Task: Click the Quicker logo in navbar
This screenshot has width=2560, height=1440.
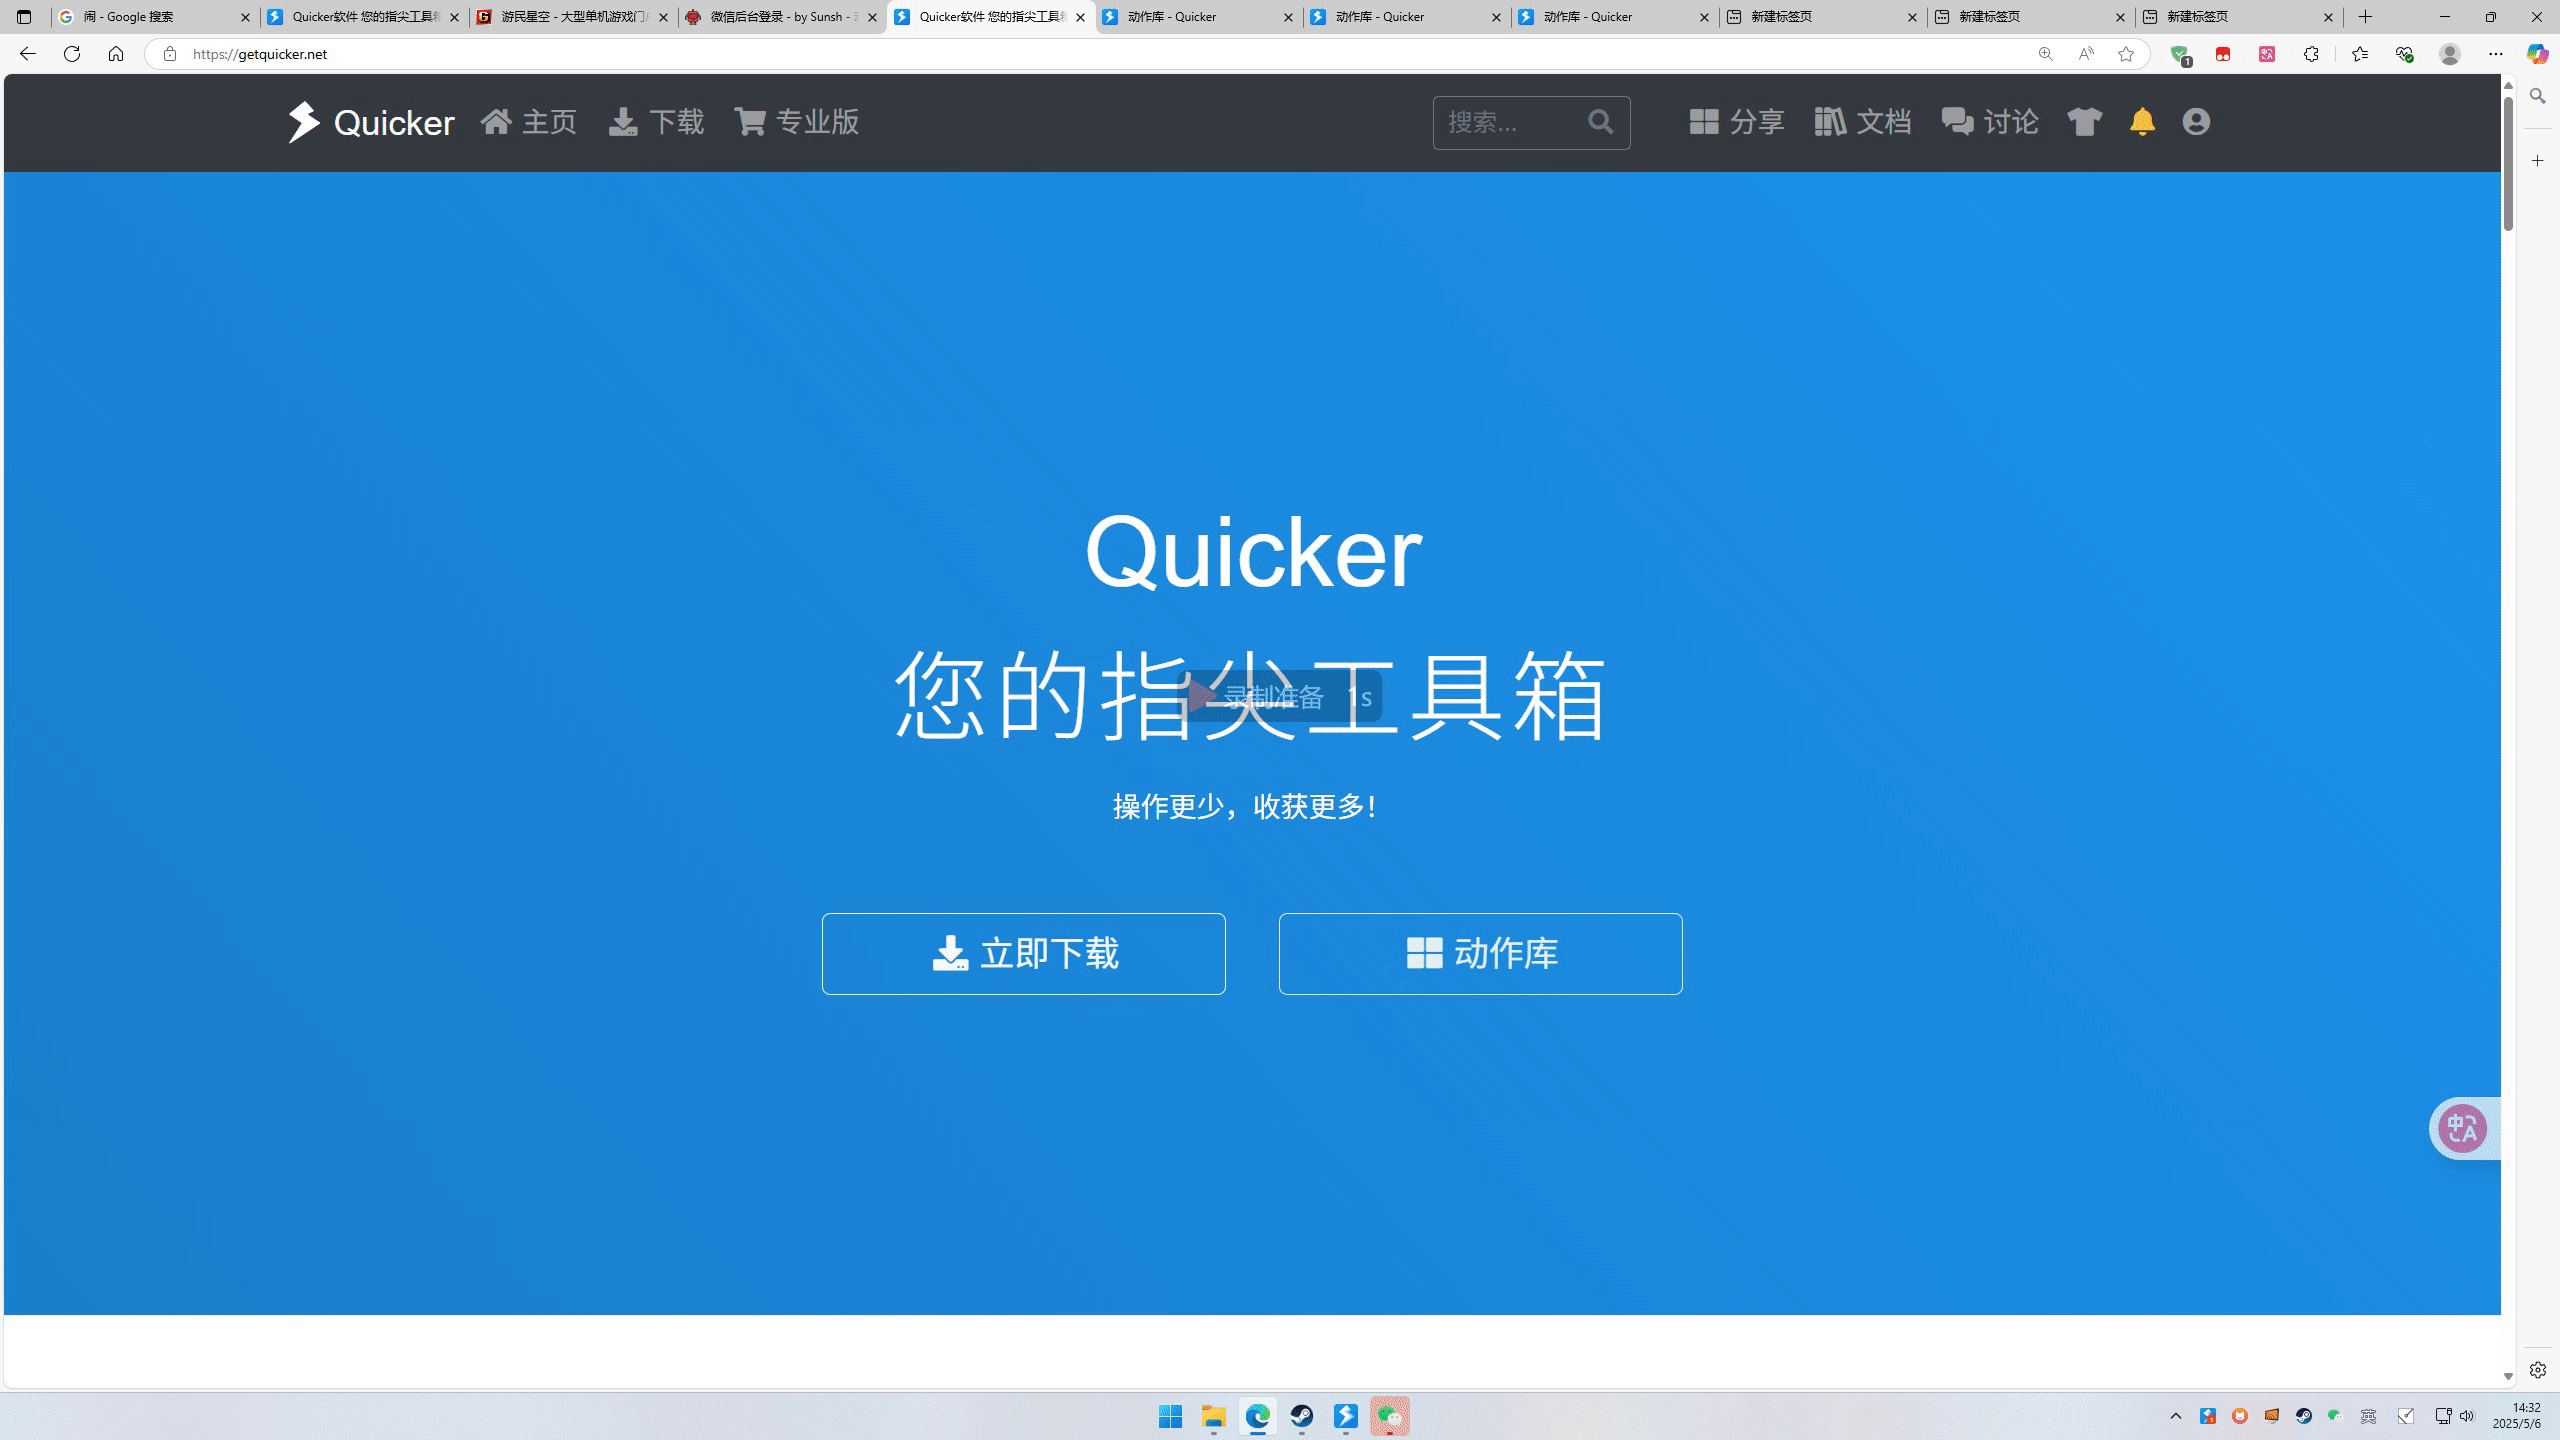Action: click(x=371, y=122)
